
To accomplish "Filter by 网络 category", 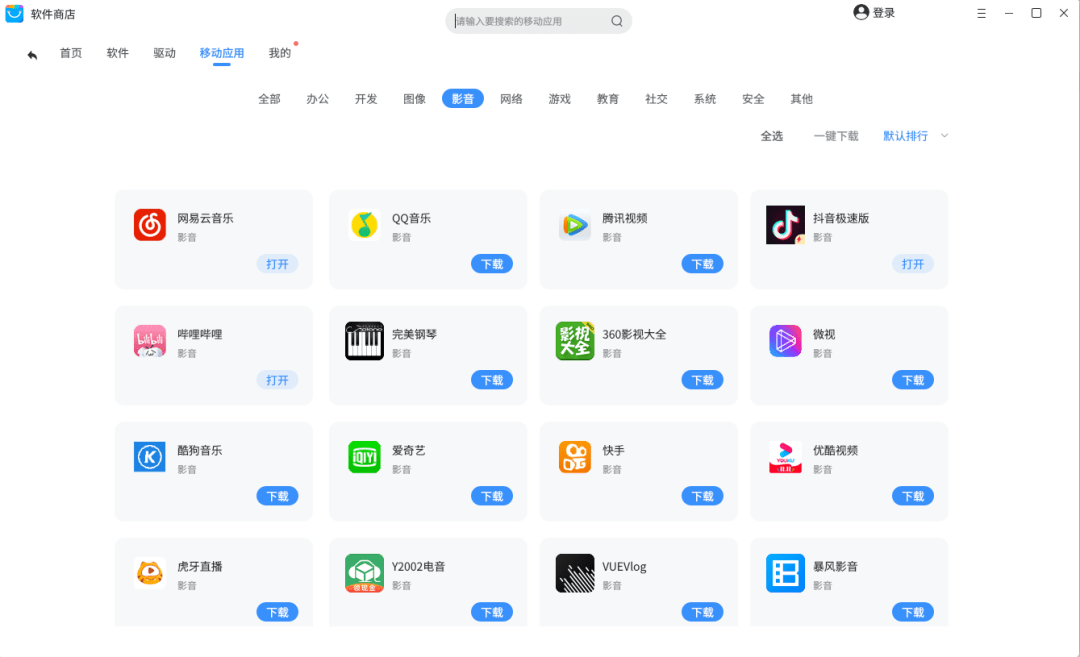I will 511,99.
